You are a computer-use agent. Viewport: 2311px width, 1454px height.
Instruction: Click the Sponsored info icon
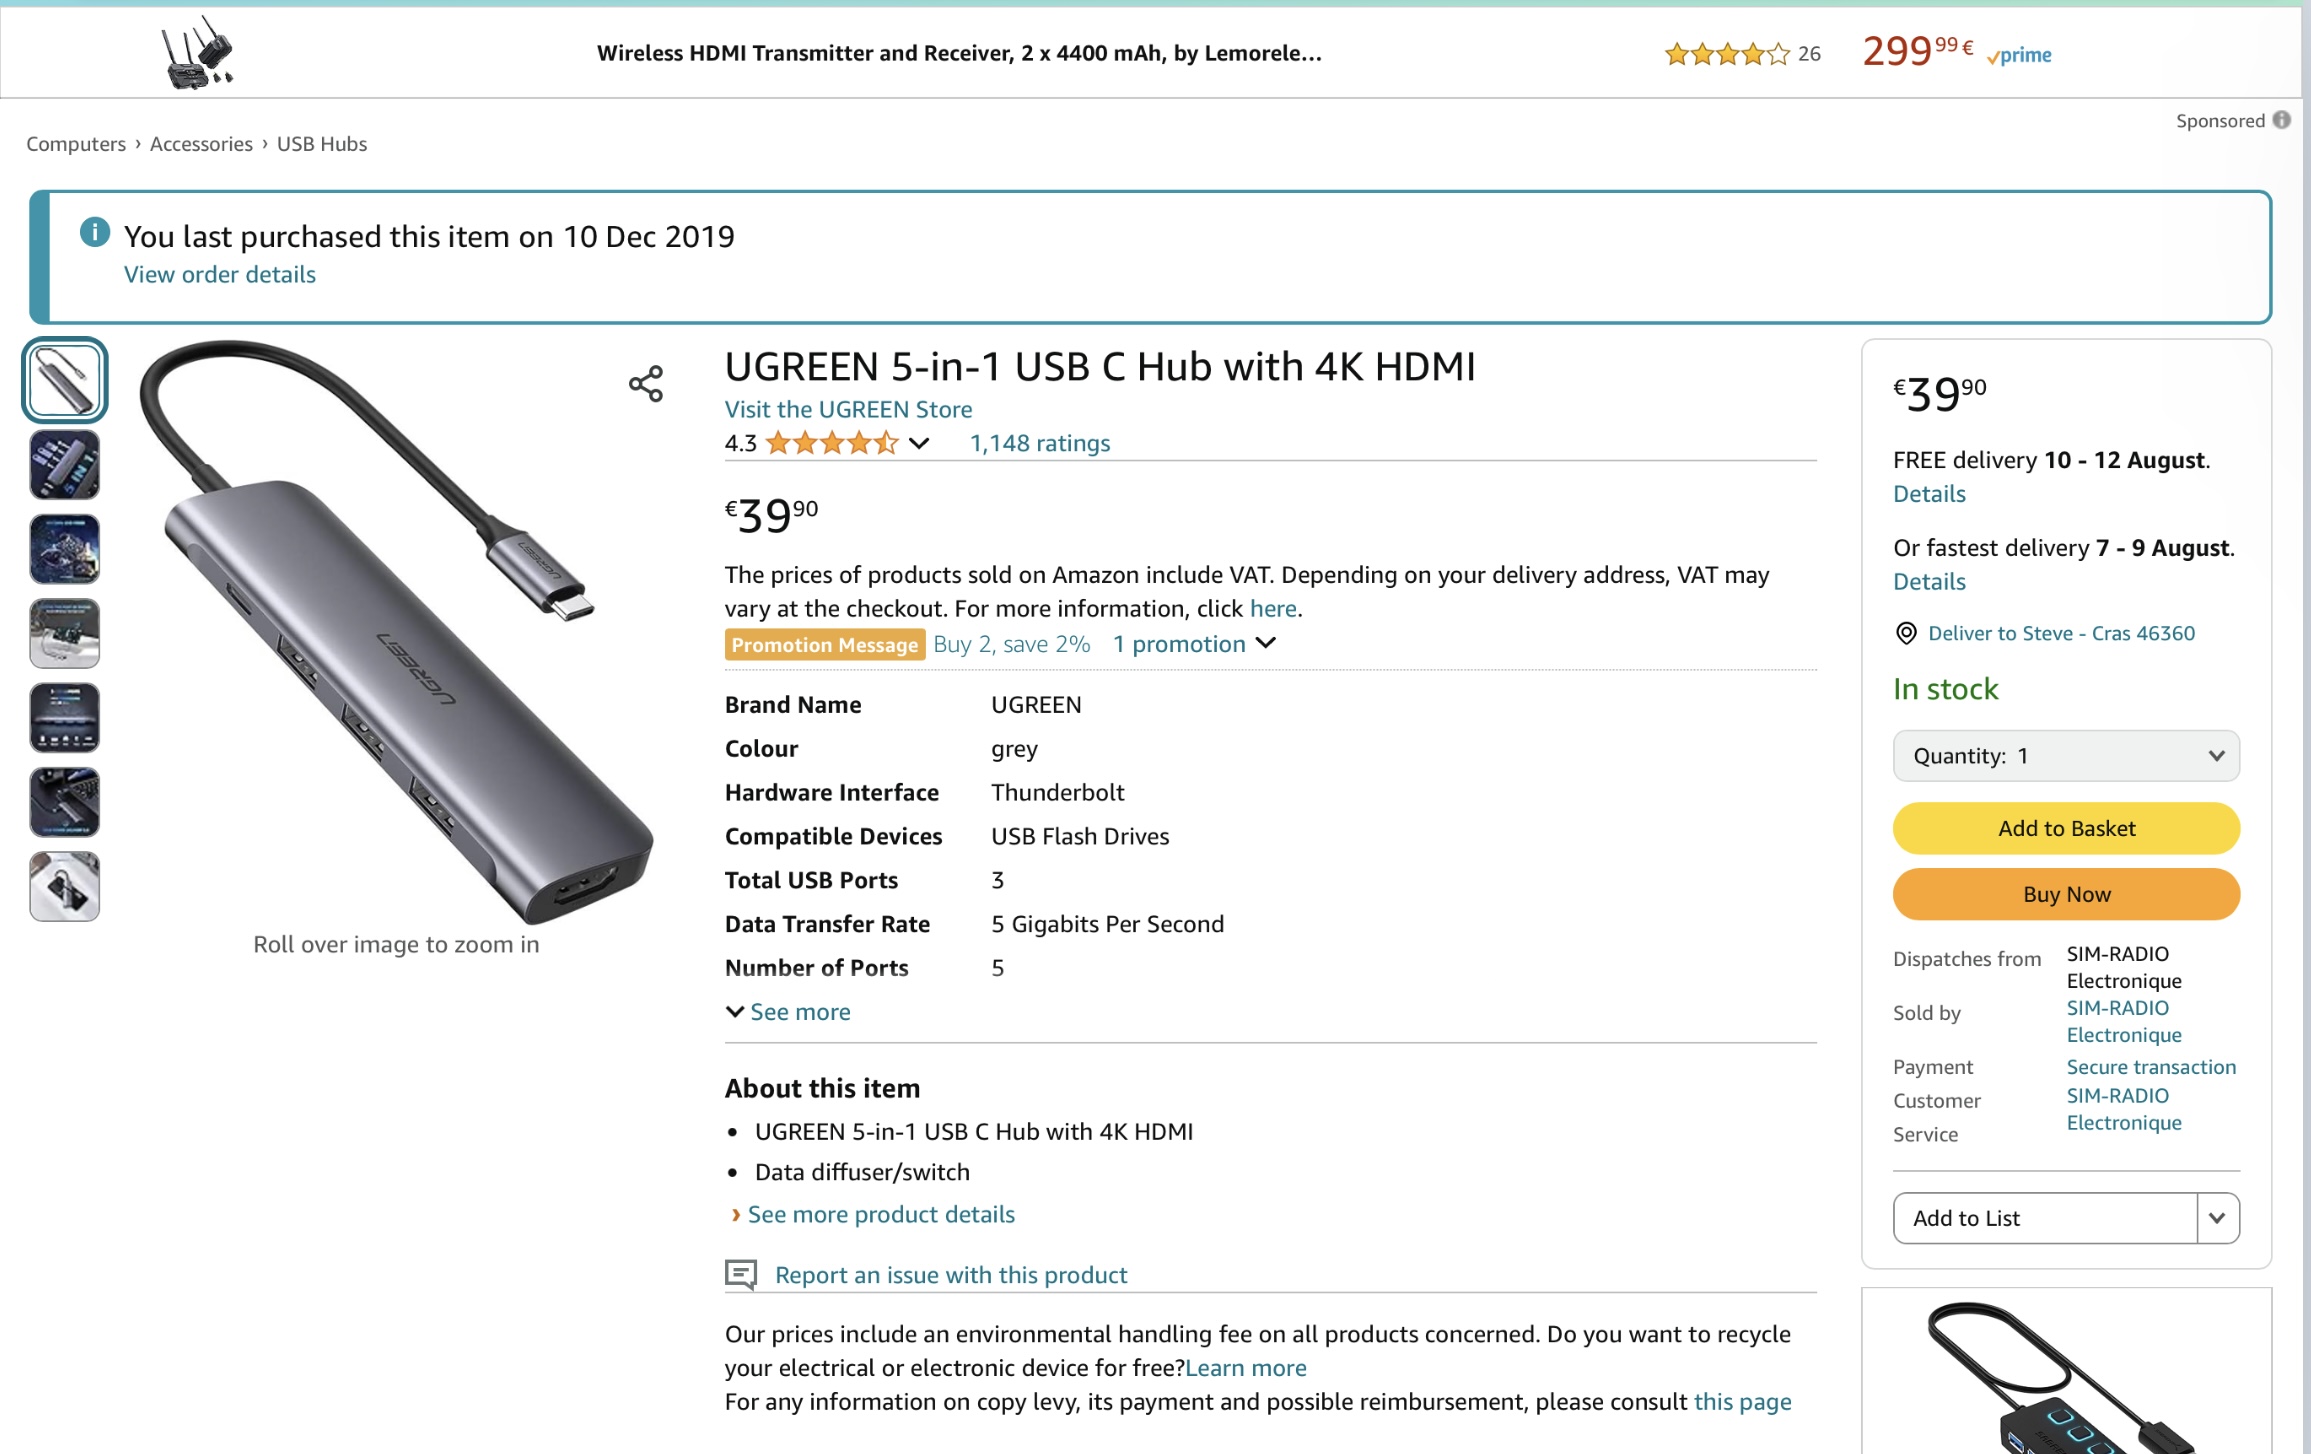point(2281,120)
